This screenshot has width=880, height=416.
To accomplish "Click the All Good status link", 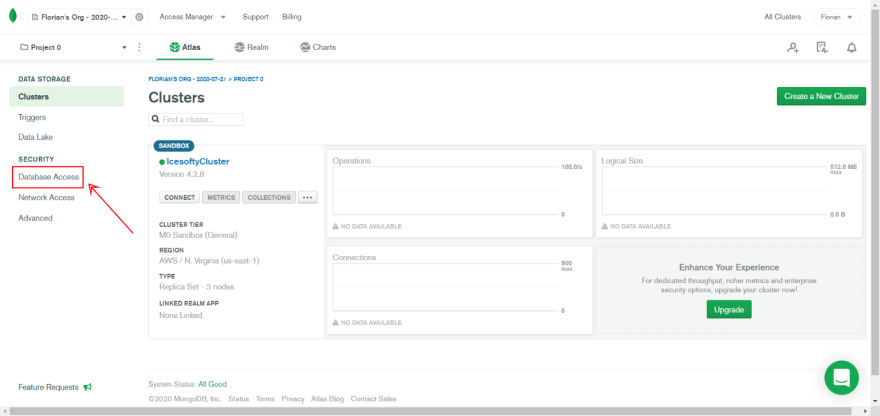I will tap(212, 385).
